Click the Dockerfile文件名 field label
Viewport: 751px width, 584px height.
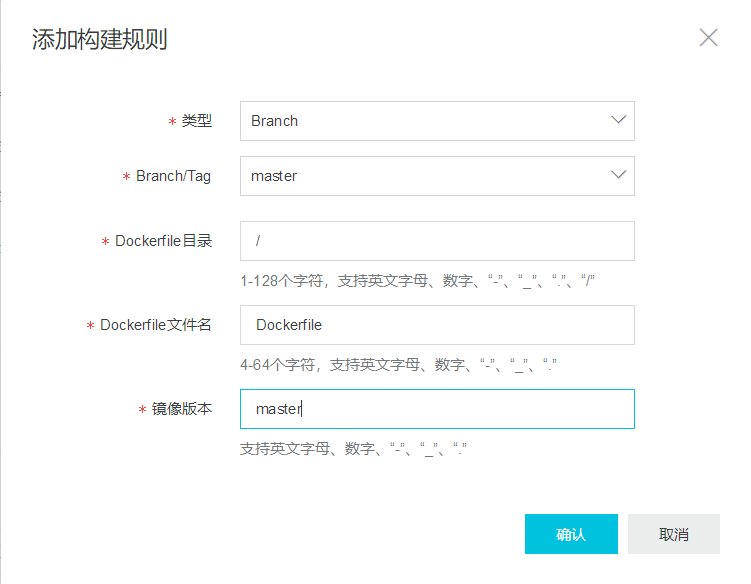click(x=156, y=325)
